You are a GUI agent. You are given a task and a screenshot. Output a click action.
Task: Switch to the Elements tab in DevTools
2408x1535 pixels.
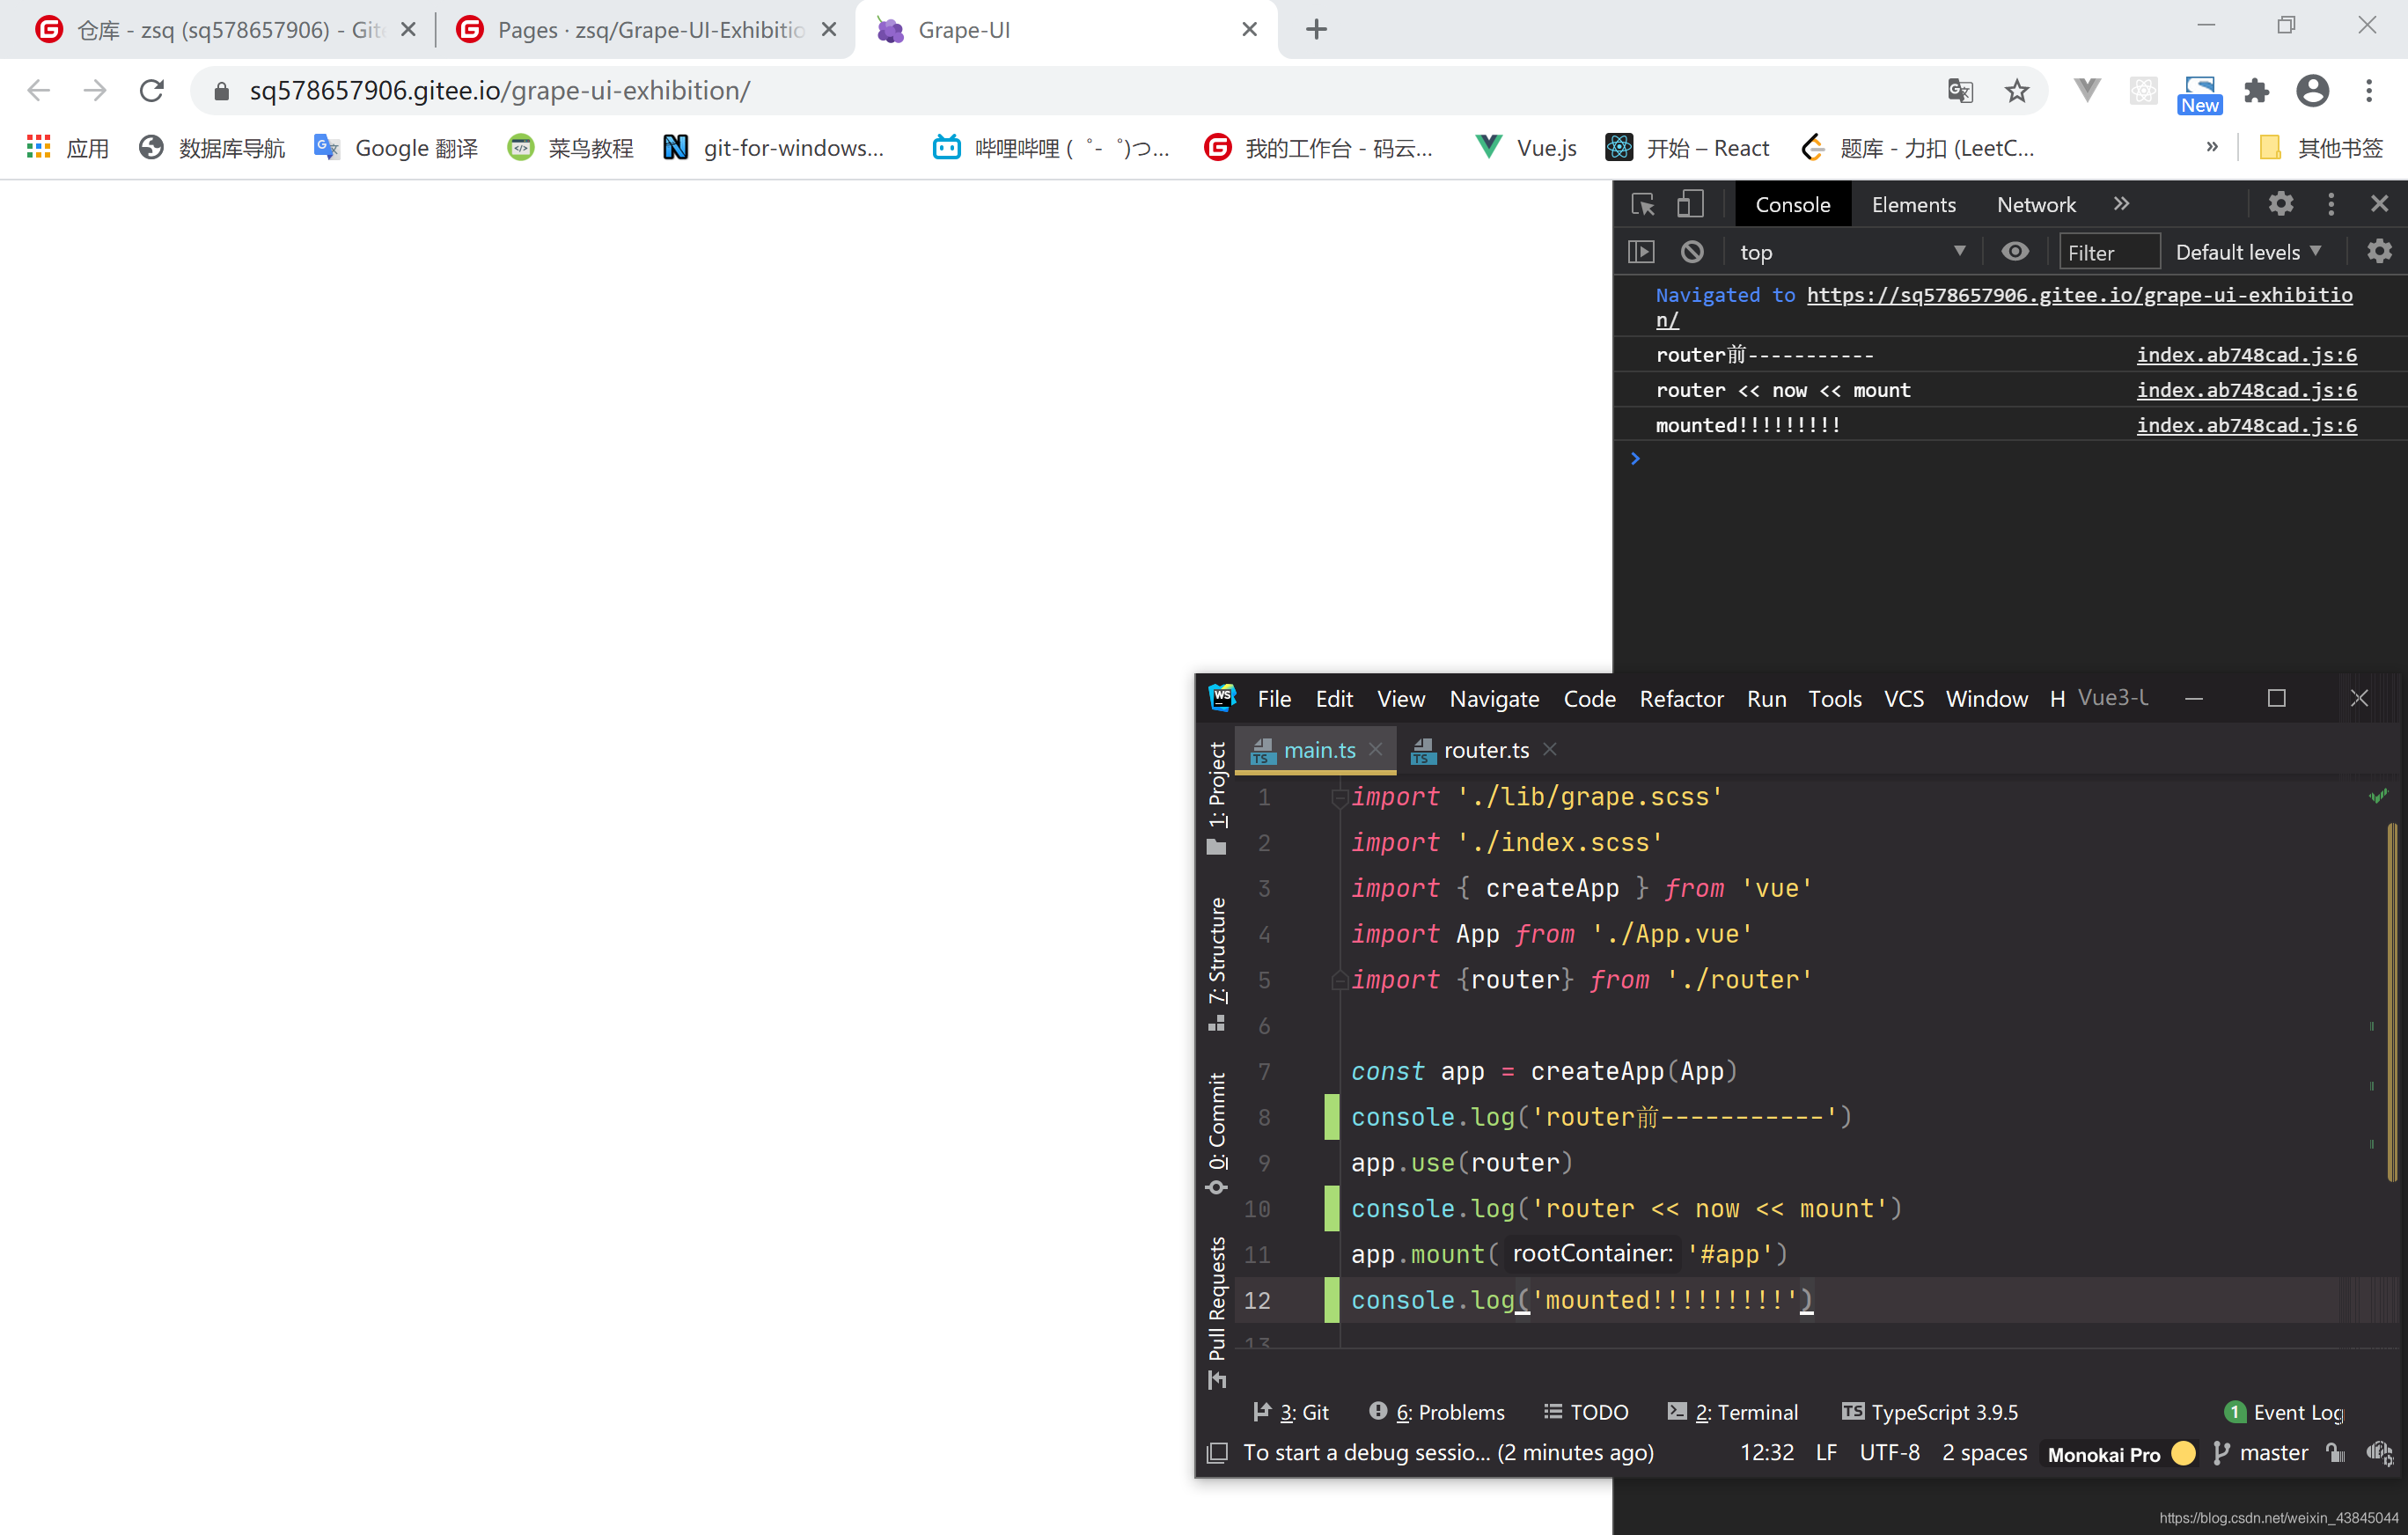1913,204
